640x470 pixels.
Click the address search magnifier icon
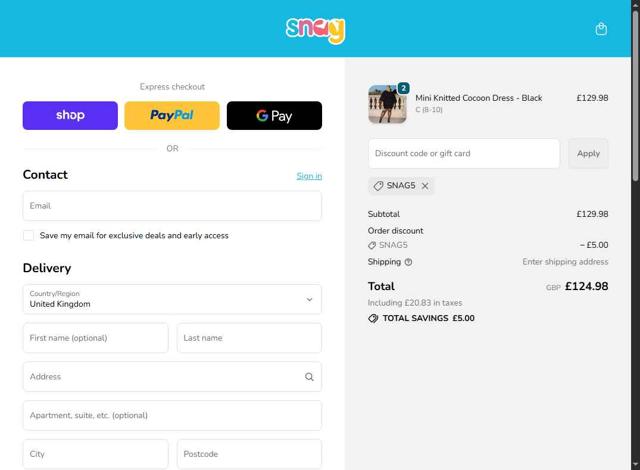pos(309,377)
